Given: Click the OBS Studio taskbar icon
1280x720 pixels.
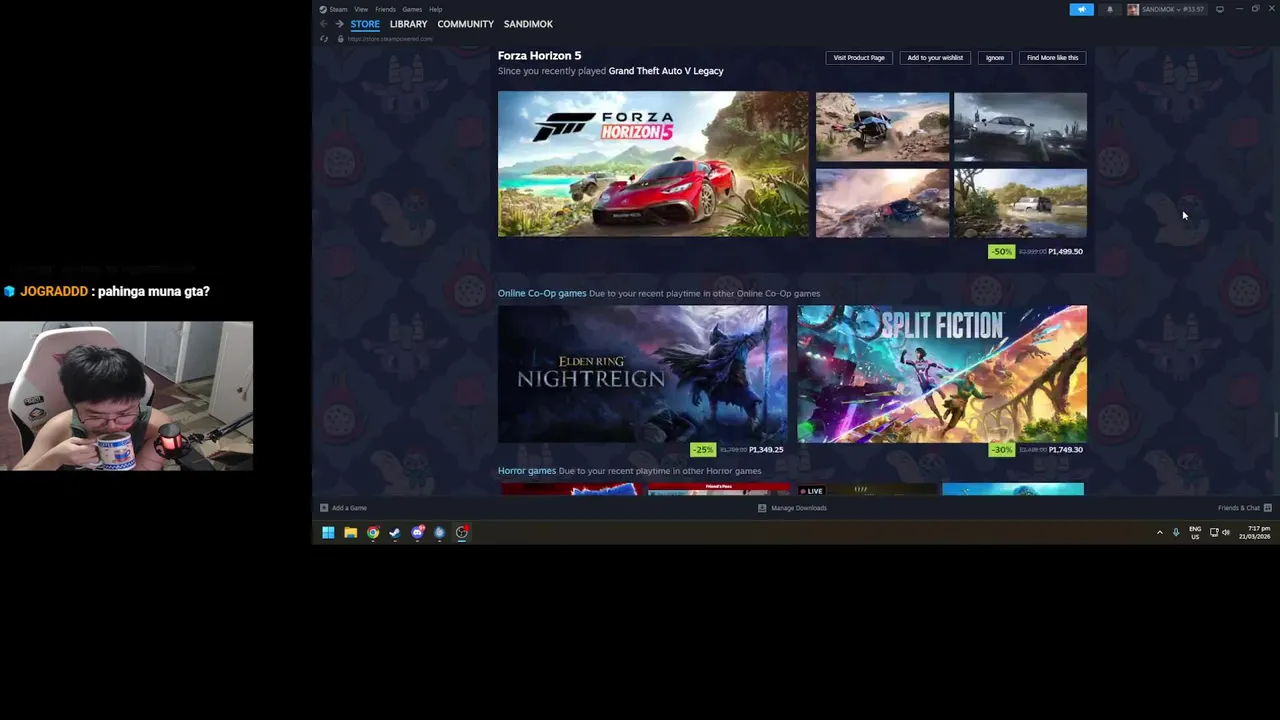Looking at the screenshot, I should (x=462, y=533).
